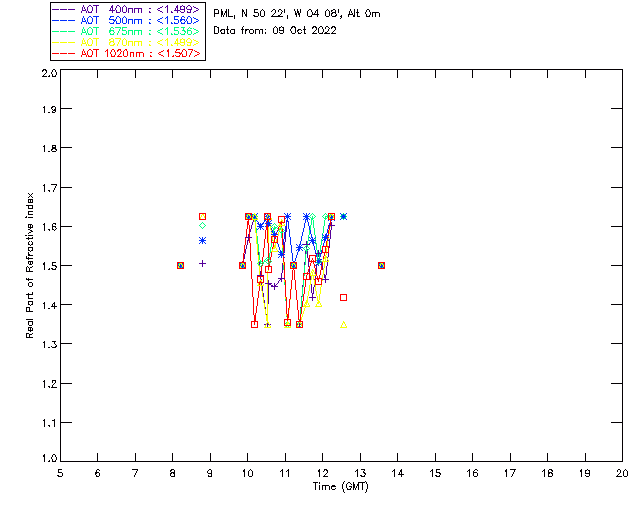Click the y-axis tick label 1.4

49,305
